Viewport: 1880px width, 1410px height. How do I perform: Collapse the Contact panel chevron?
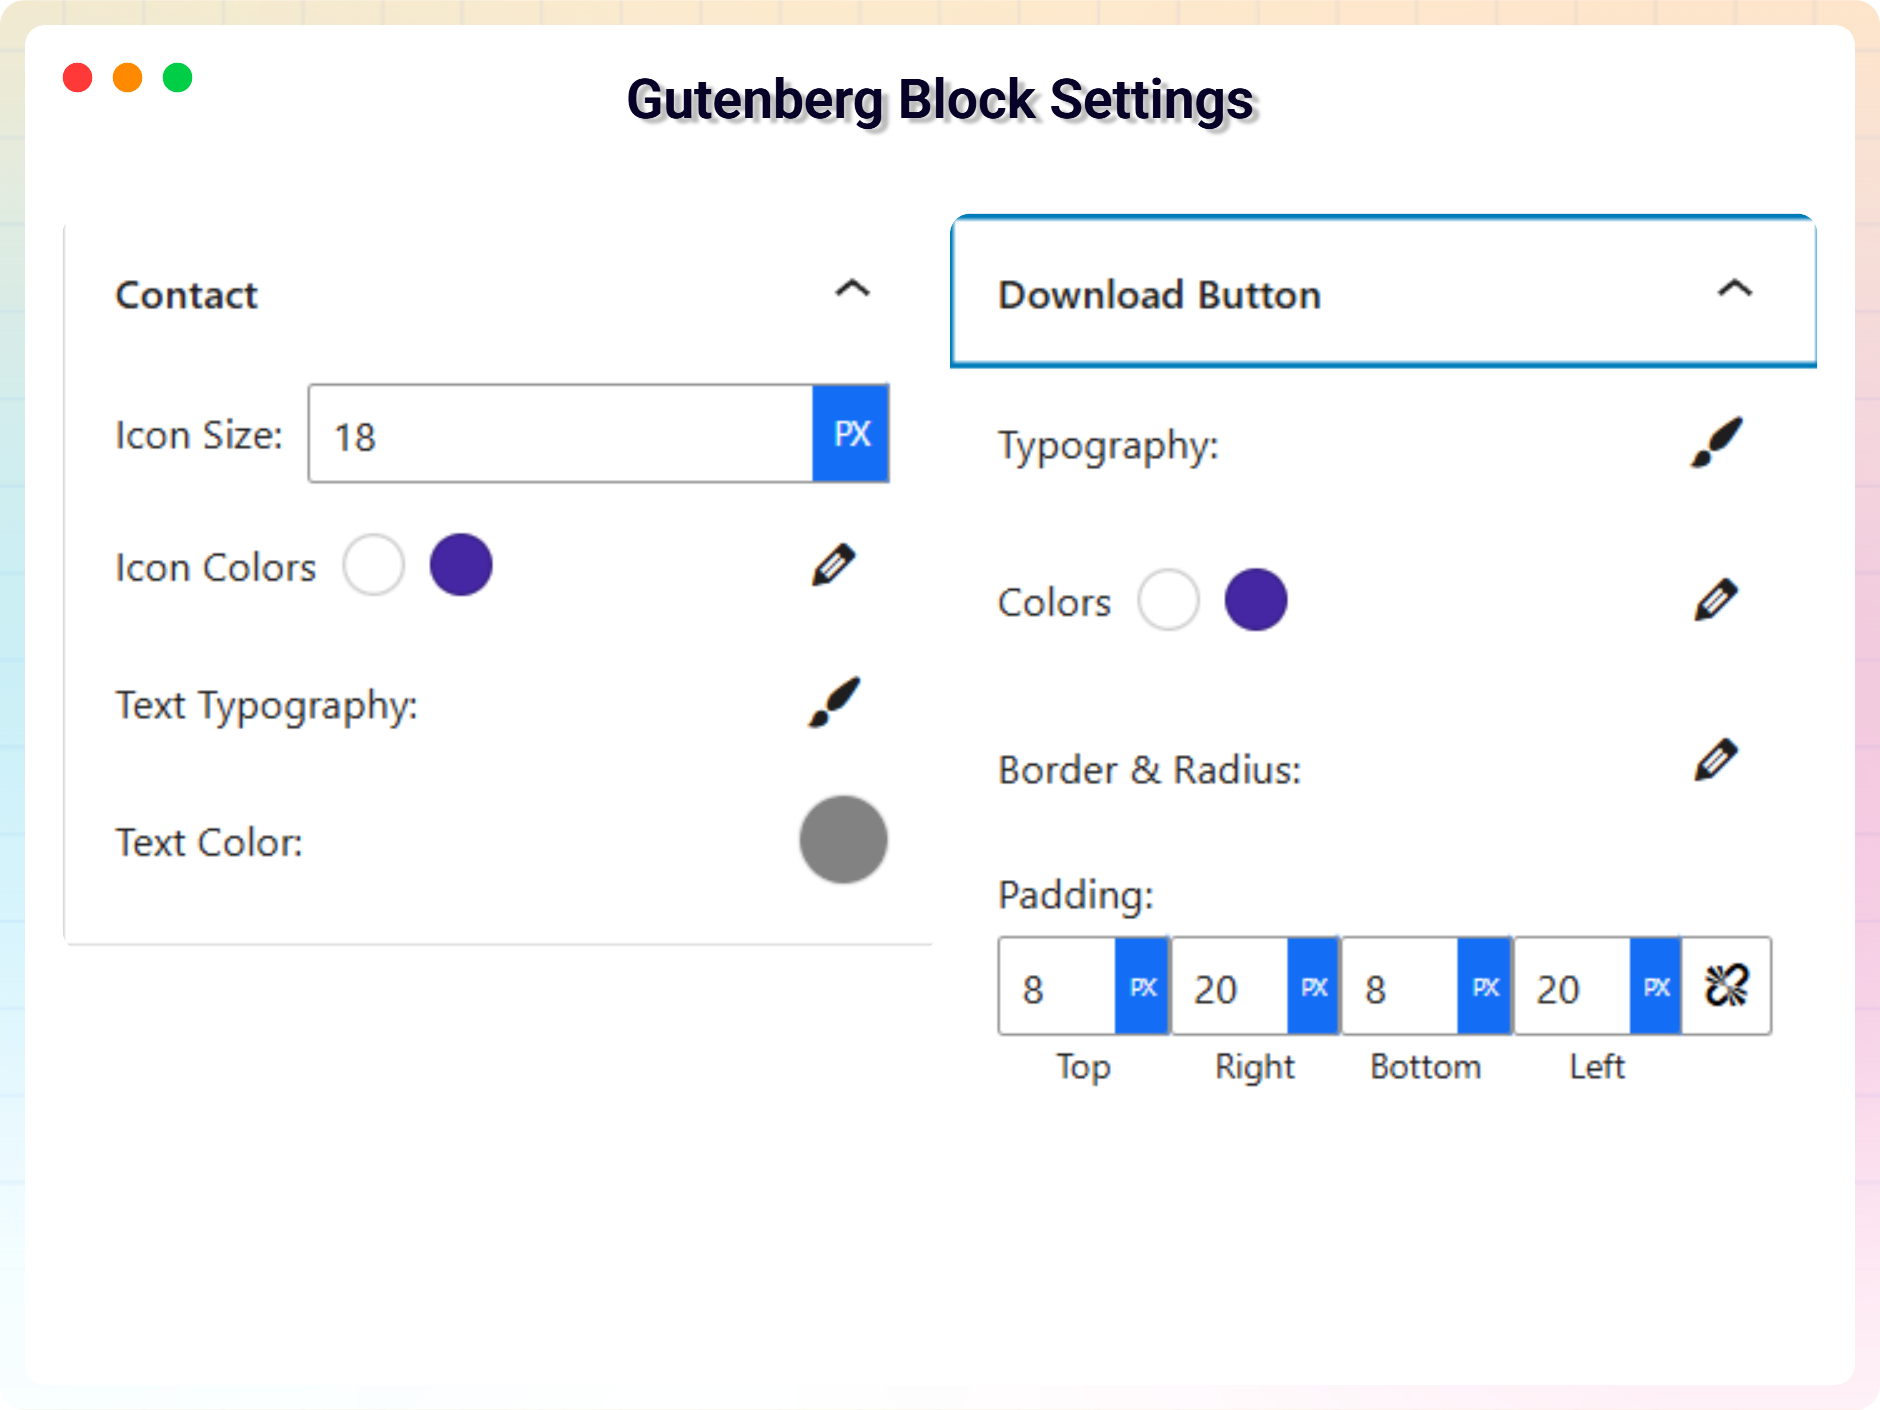(x=852, y=290)
